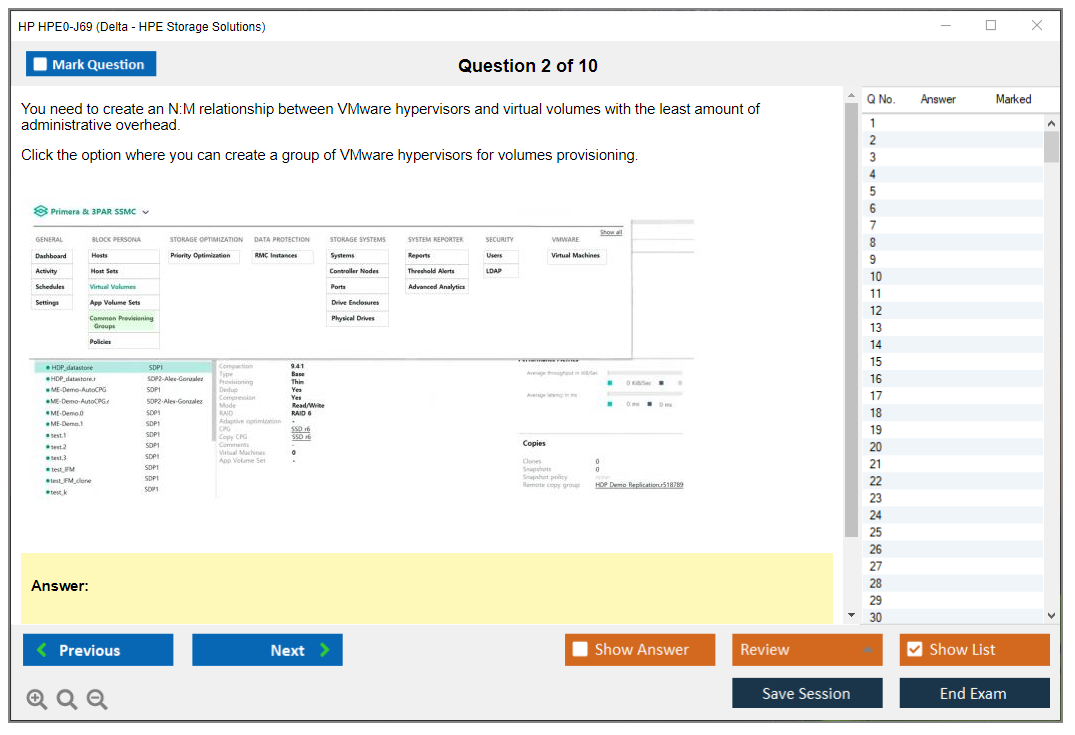This screenshot has height=735, width=1075.
Task: Enable the Show Answer checkbox
Action: (x=580, y=650)
